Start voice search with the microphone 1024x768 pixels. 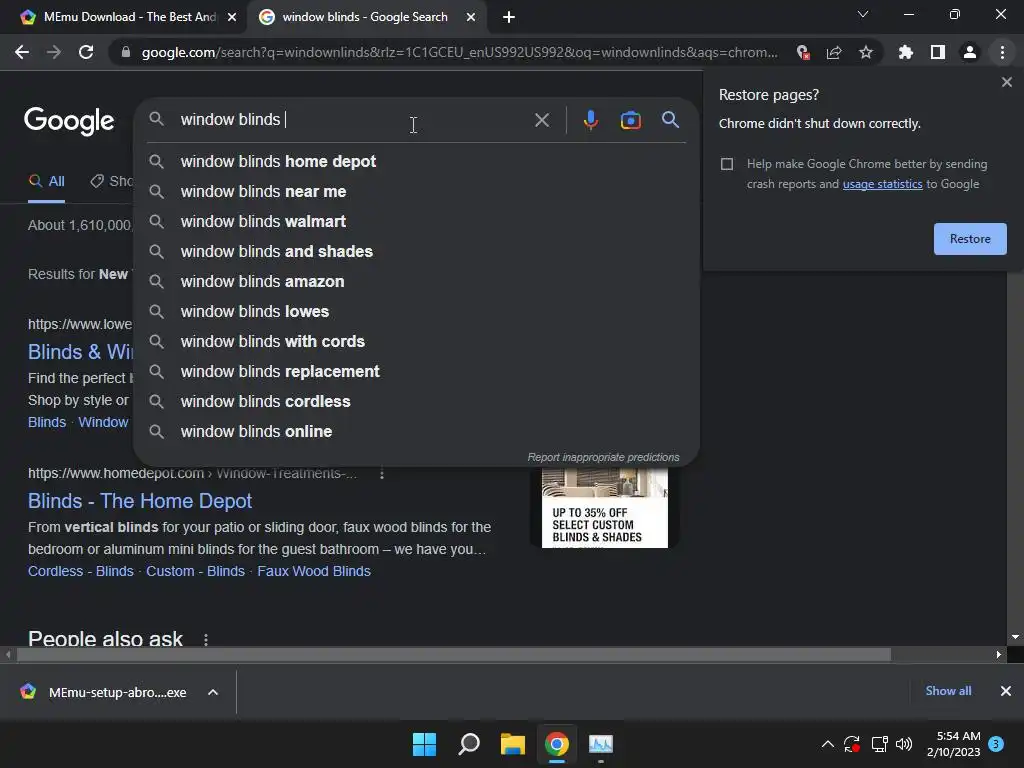[x=590, y=120]
